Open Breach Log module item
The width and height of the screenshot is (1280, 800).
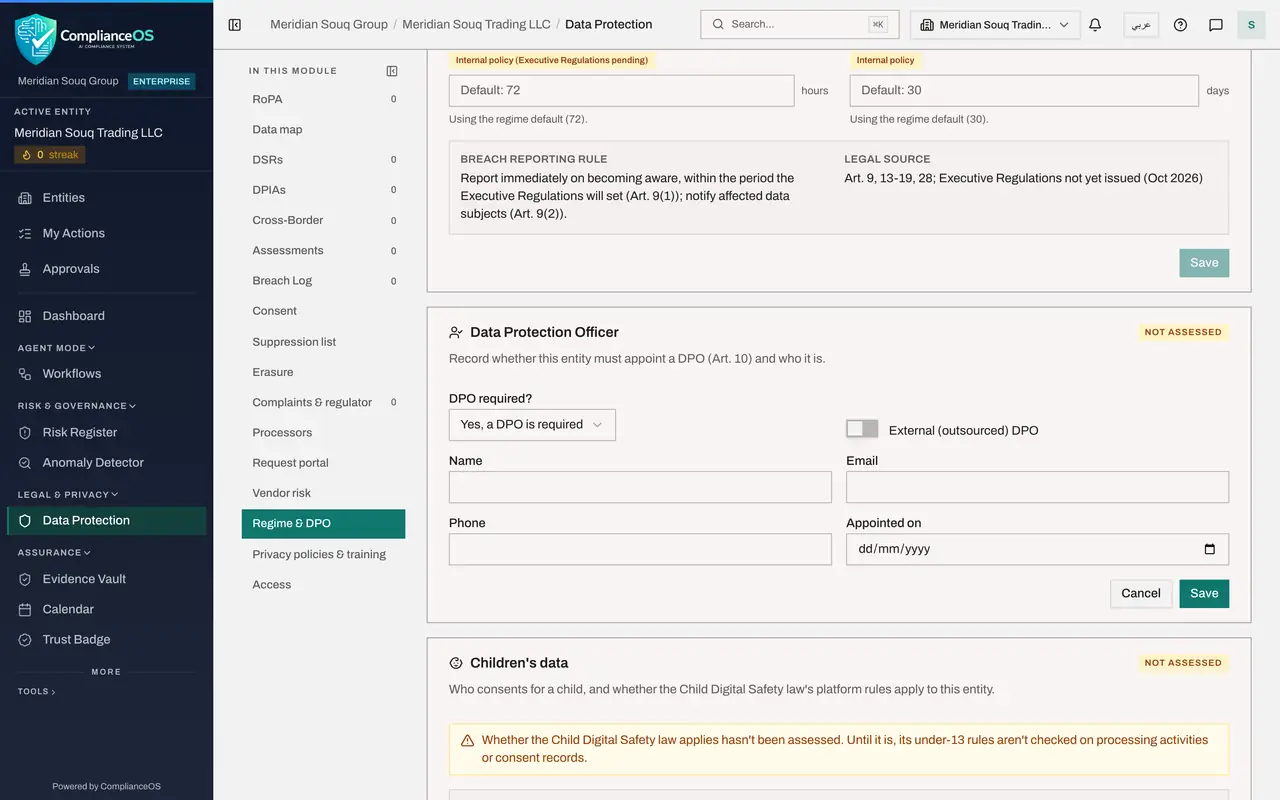323,281
